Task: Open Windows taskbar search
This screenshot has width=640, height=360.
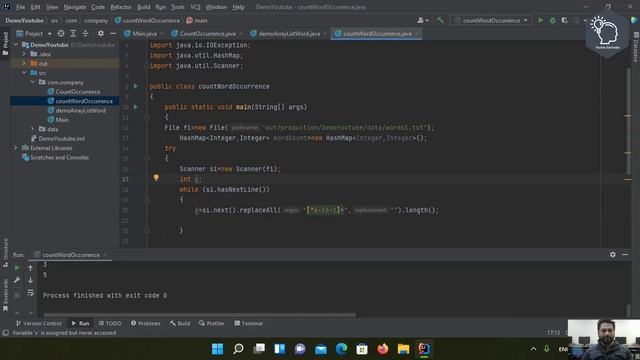Action: tap(238, 349)
